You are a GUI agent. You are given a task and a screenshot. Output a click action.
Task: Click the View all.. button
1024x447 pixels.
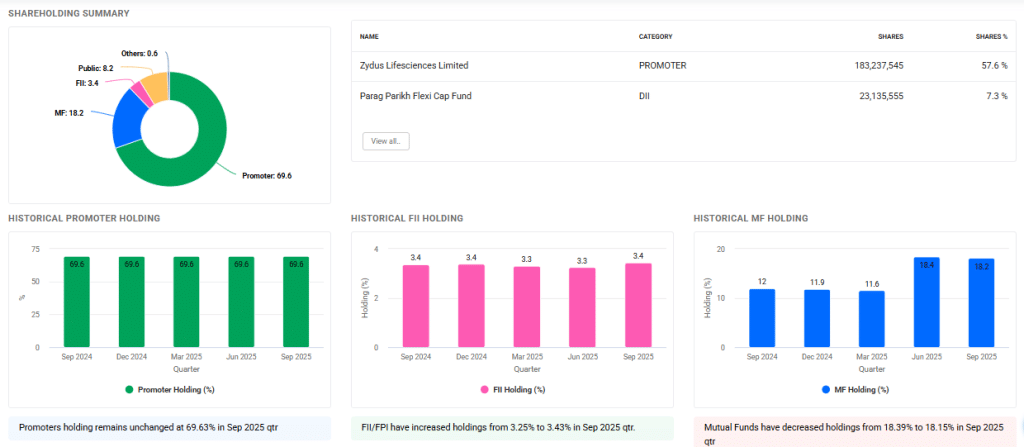[x=385, y=141]
